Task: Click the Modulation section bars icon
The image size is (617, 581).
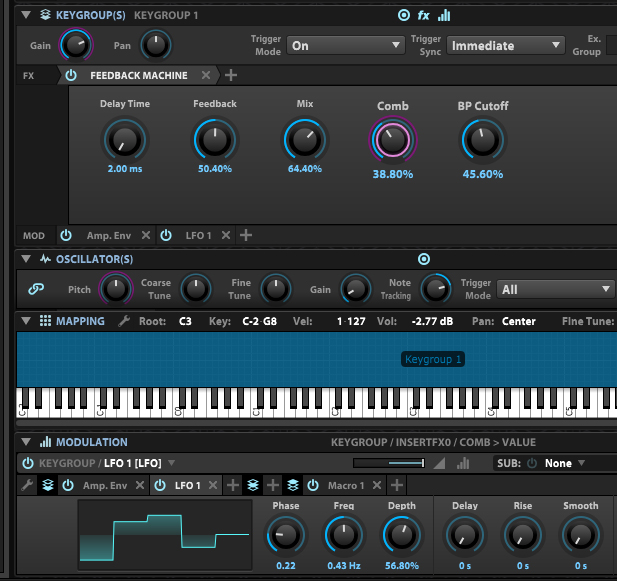Action: point(45,442)
